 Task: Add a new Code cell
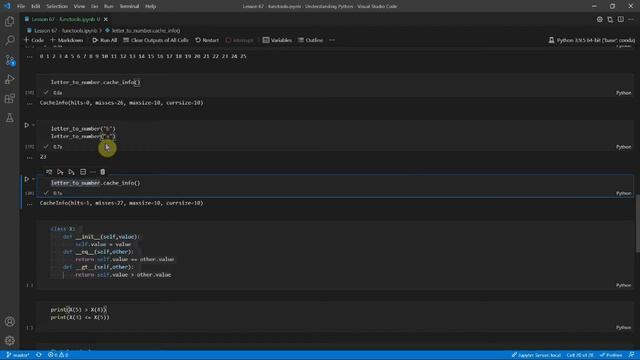(x=34, y=40)
